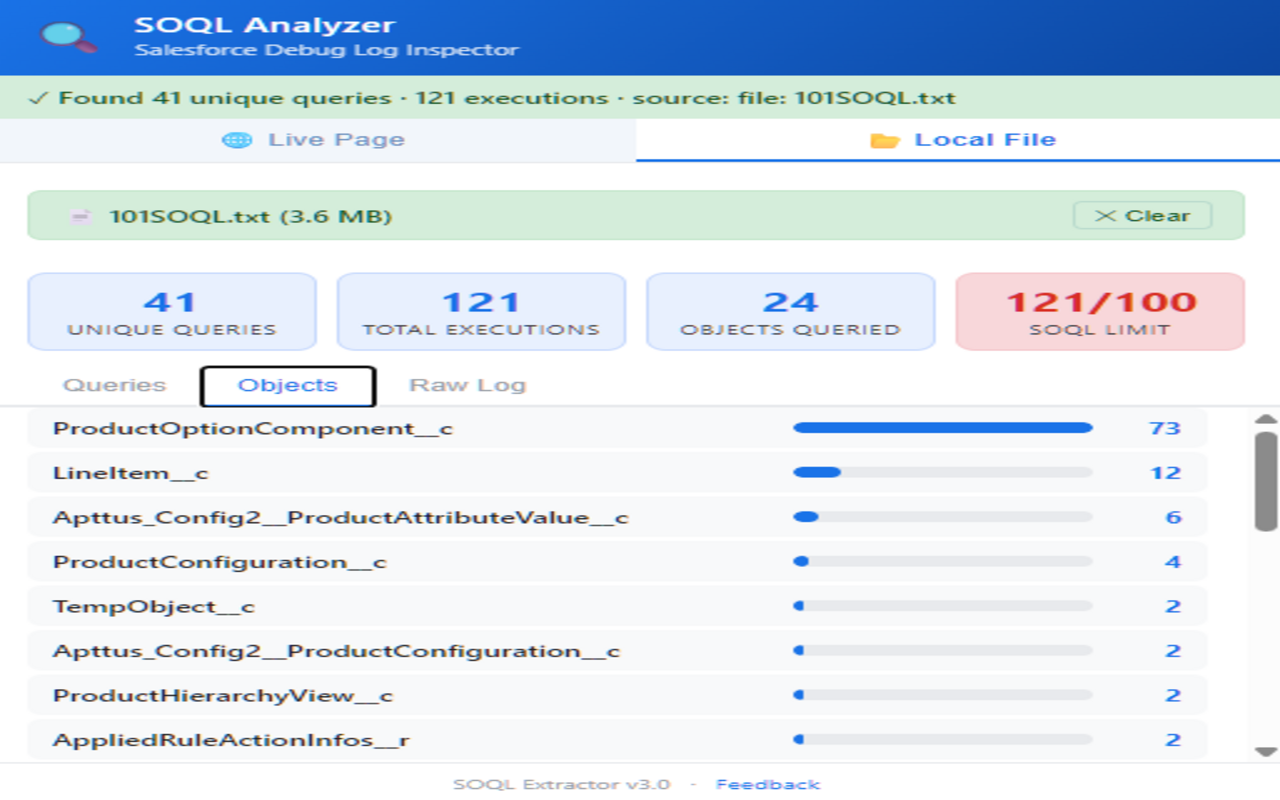Click the objects list scrollbar thumb
The height and width of the screenshot is (800, 1280).
coord(1266,481)
